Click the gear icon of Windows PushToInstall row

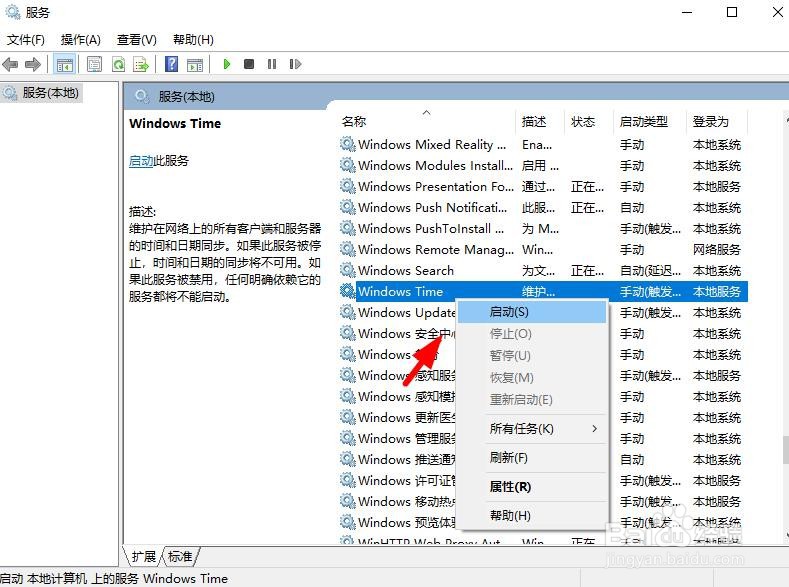click(347, 228)
